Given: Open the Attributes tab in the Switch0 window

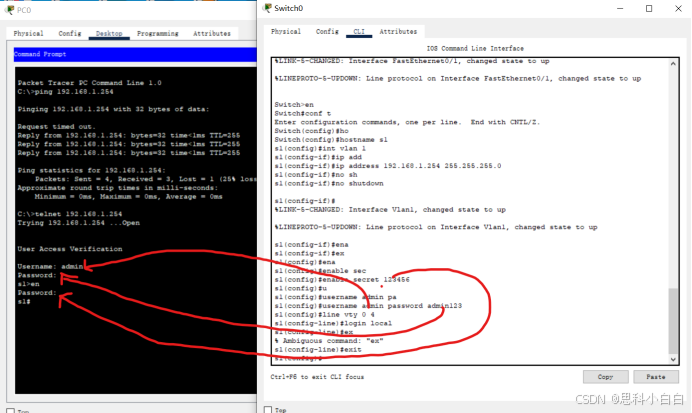Looking at the screenshot, I should coord(398,32).
